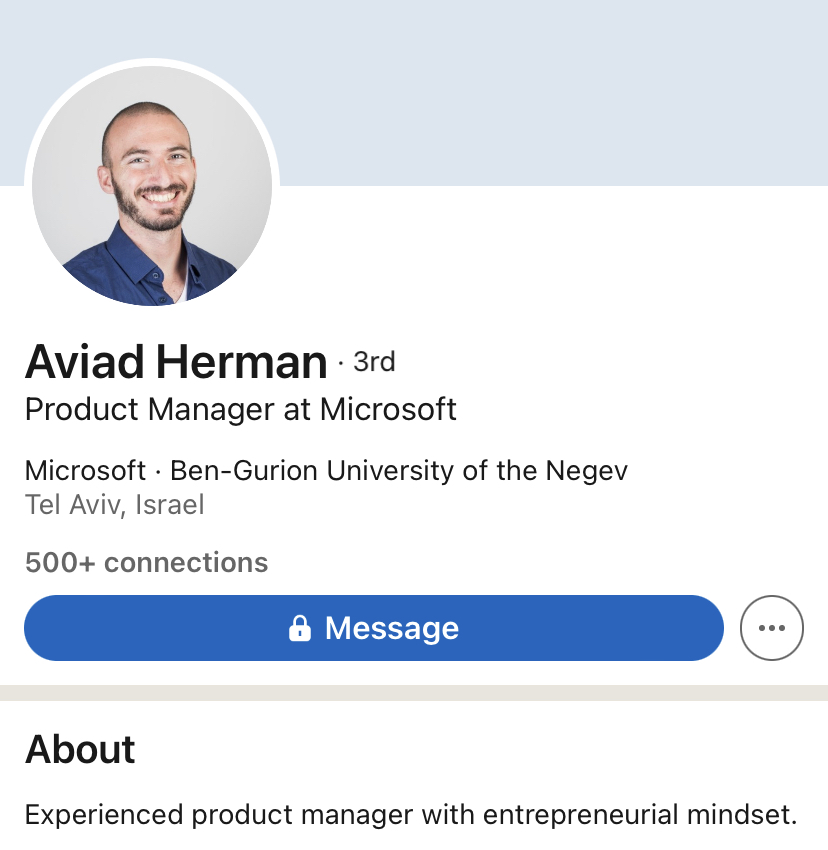
Task: Select the About section heading
Action: [x=80, y=749]
